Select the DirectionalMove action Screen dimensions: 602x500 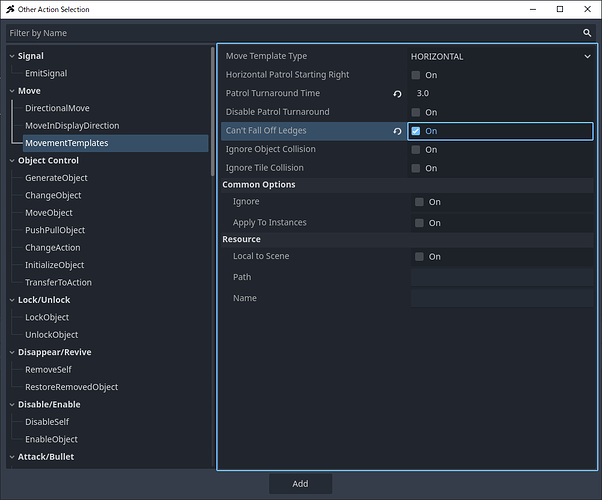57,108
